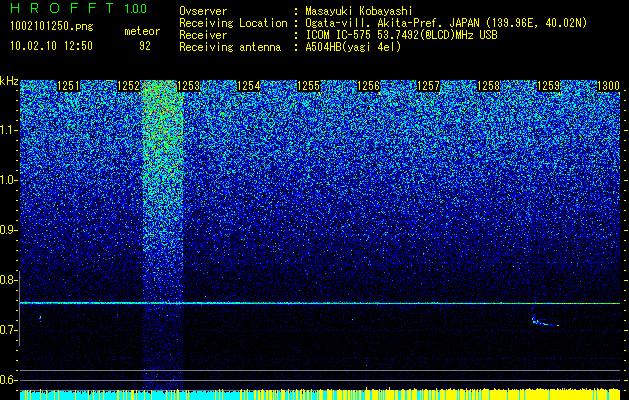Select the 1.0 frequency axis label
Viewport: 629px width, 400px height.
point(9,181)
